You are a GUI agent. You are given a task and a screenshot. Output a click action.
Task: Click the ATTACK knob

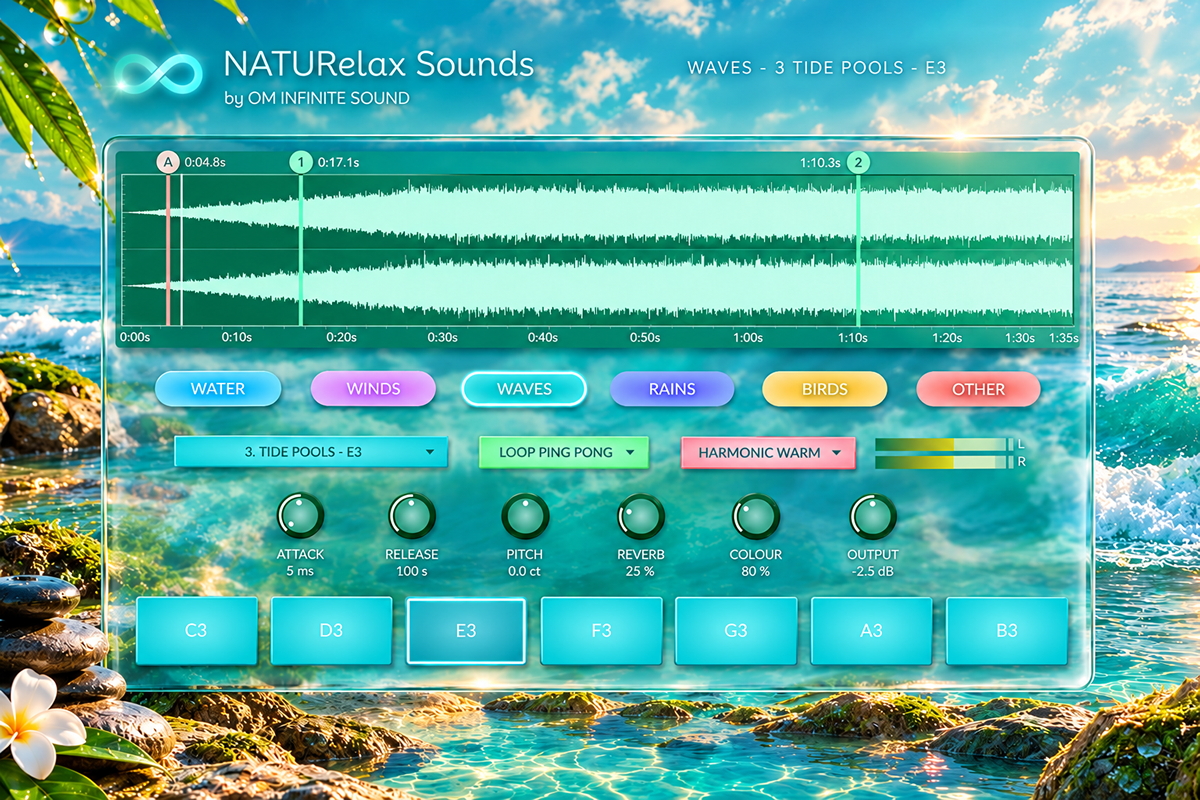pos(300,516)
